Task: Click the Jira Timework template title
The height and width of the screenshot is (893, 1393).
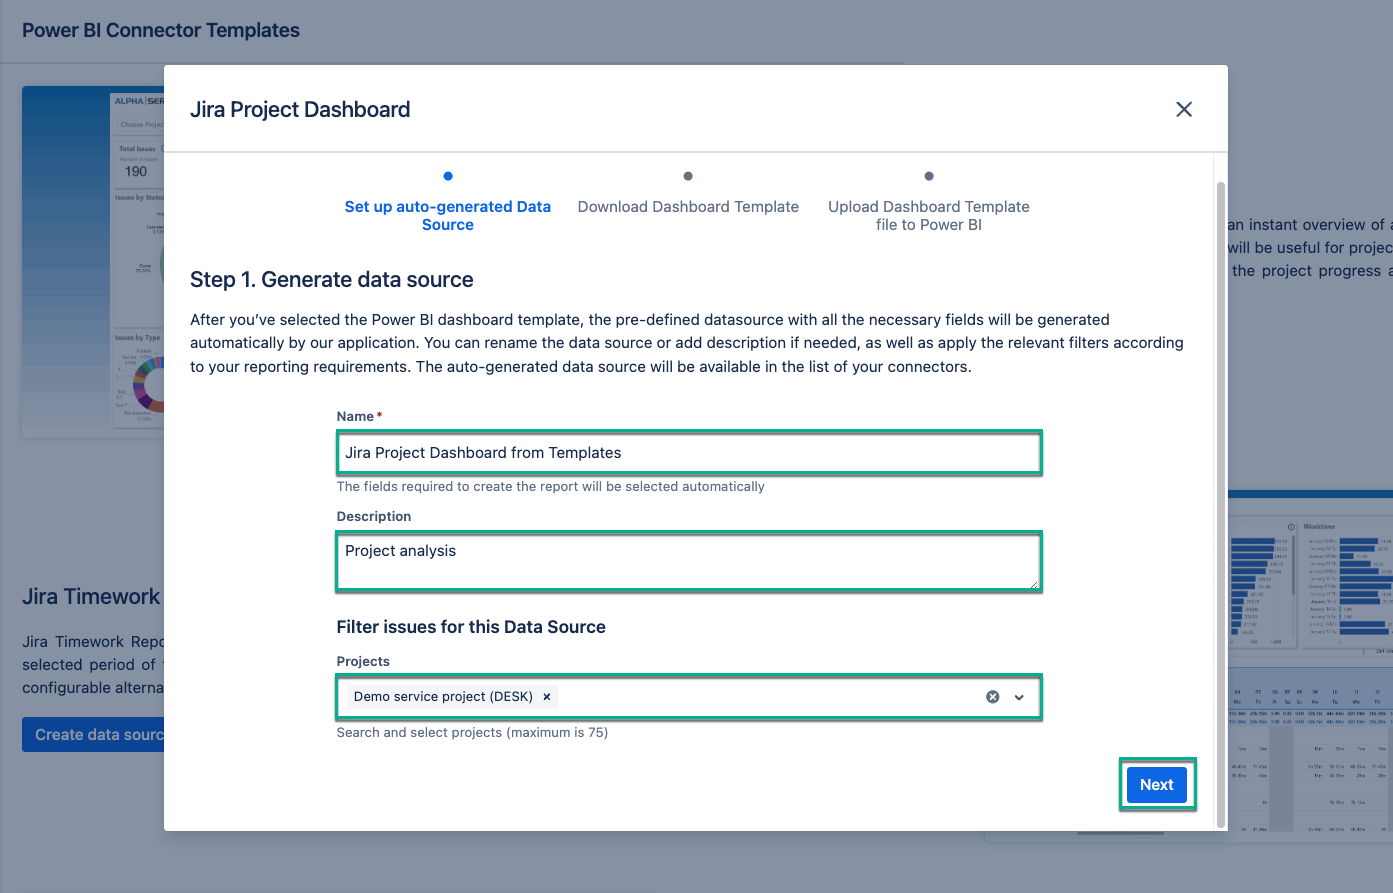Action: click(90, 596)
